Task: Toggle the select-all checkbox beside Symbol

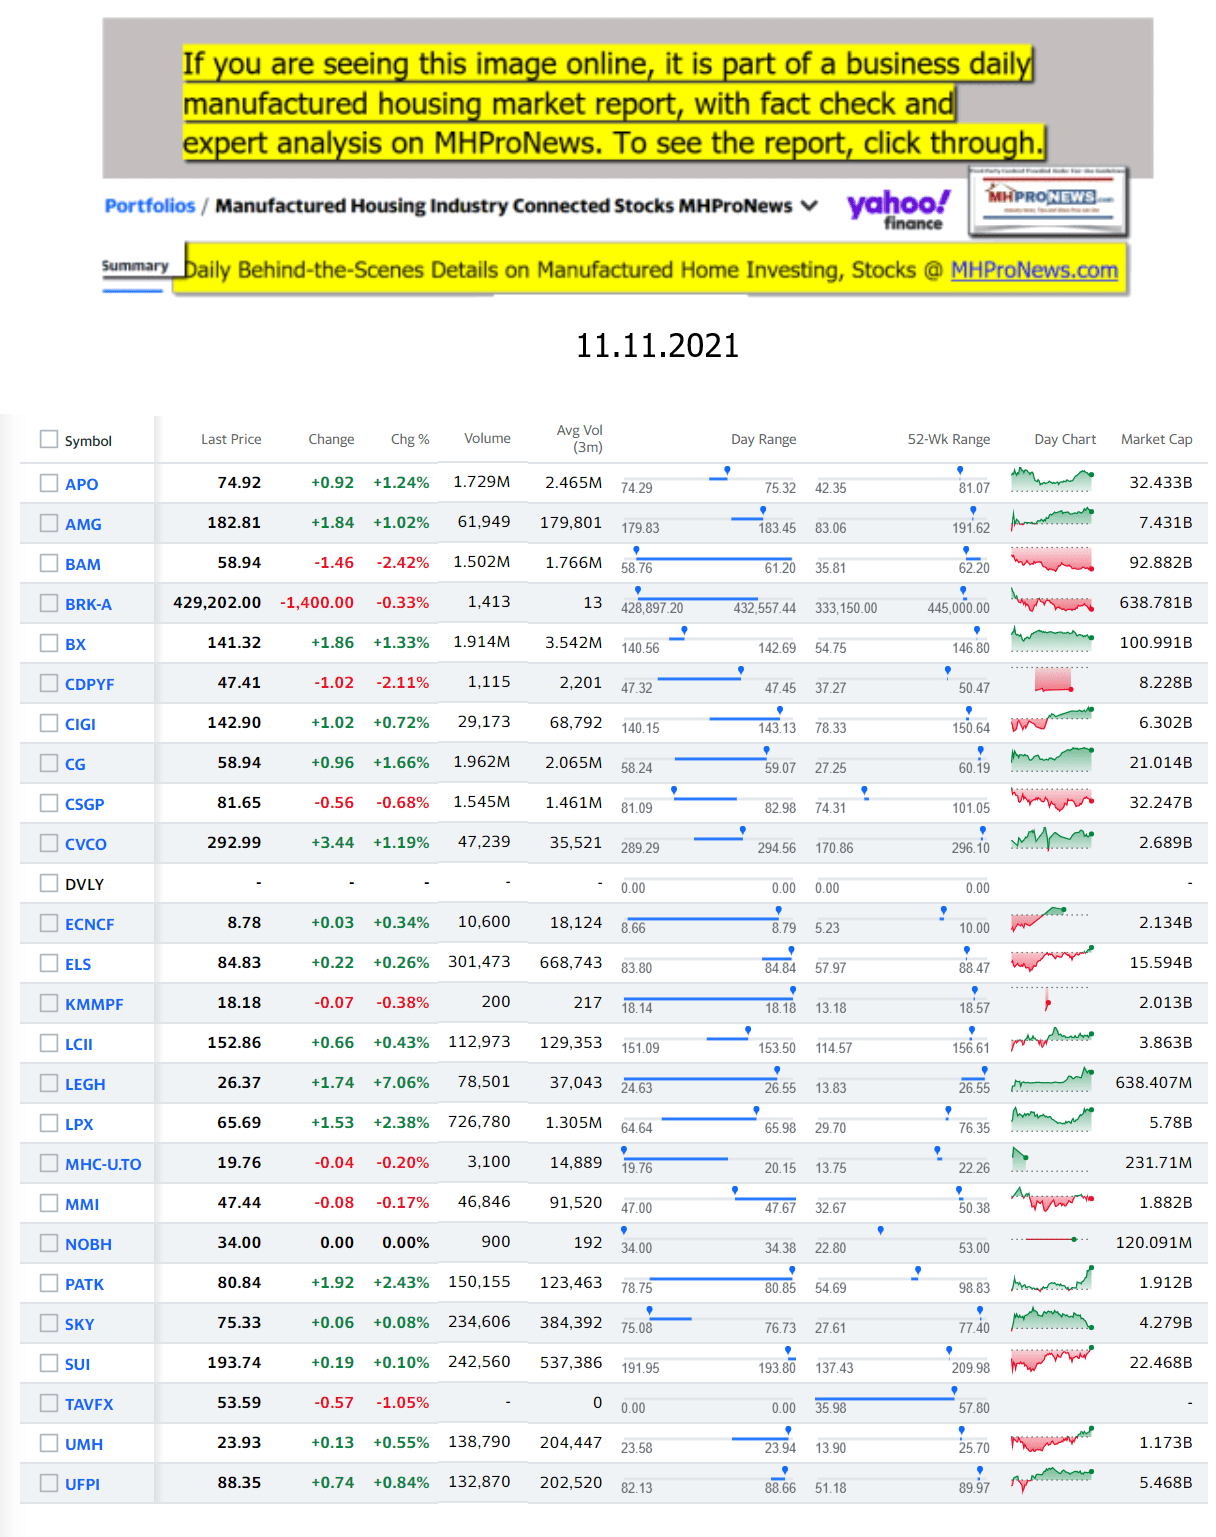Action: tap(49, 439)
